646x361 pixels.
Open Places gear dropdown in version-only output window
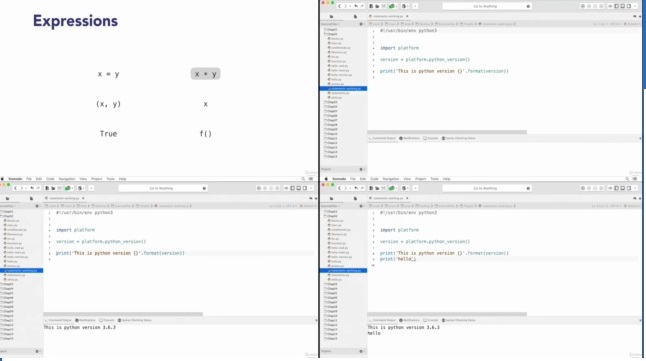tap(37, 206)
